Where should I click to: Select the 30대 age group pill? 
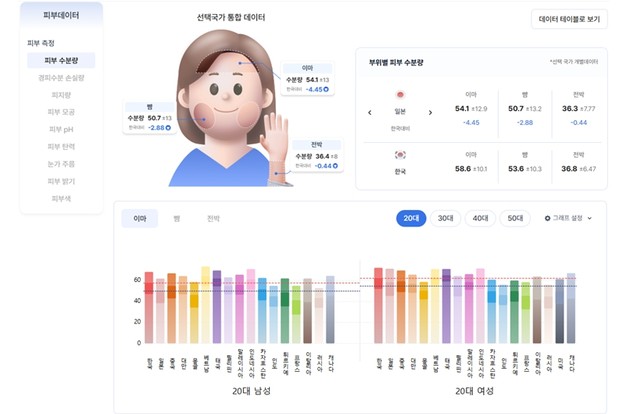(446, 218)
